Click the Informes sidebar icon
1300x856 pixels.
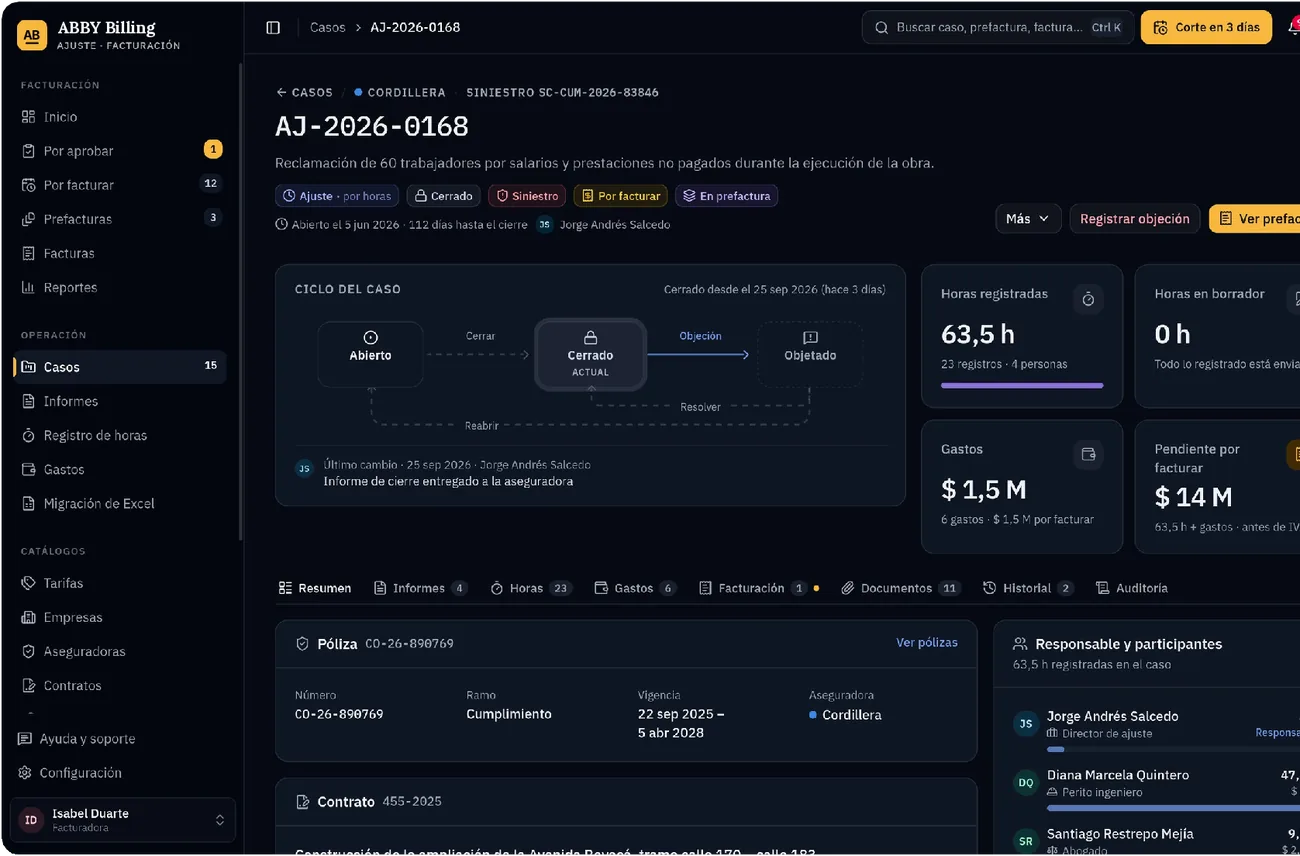point(28,401)
